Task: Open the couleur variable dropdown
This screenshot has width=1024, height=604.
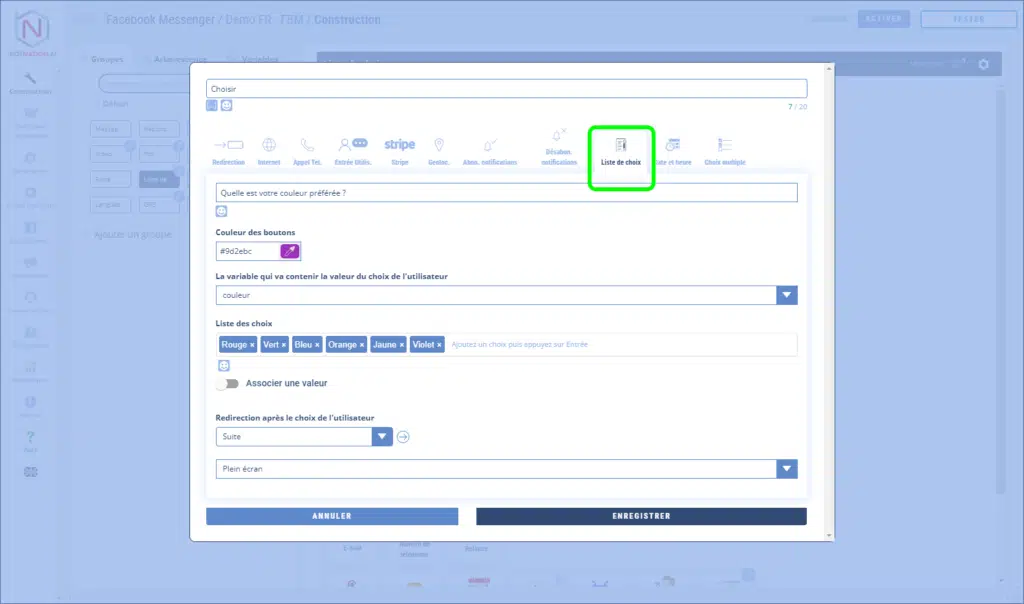Action: (787, 295)
